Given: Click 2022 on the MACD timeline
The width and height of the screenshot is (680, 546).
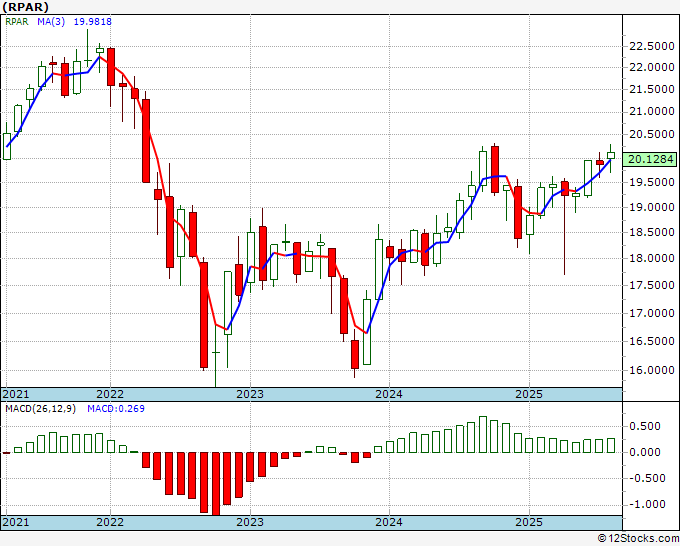Looking at the screenshot, I should click(x=110, y=522).
